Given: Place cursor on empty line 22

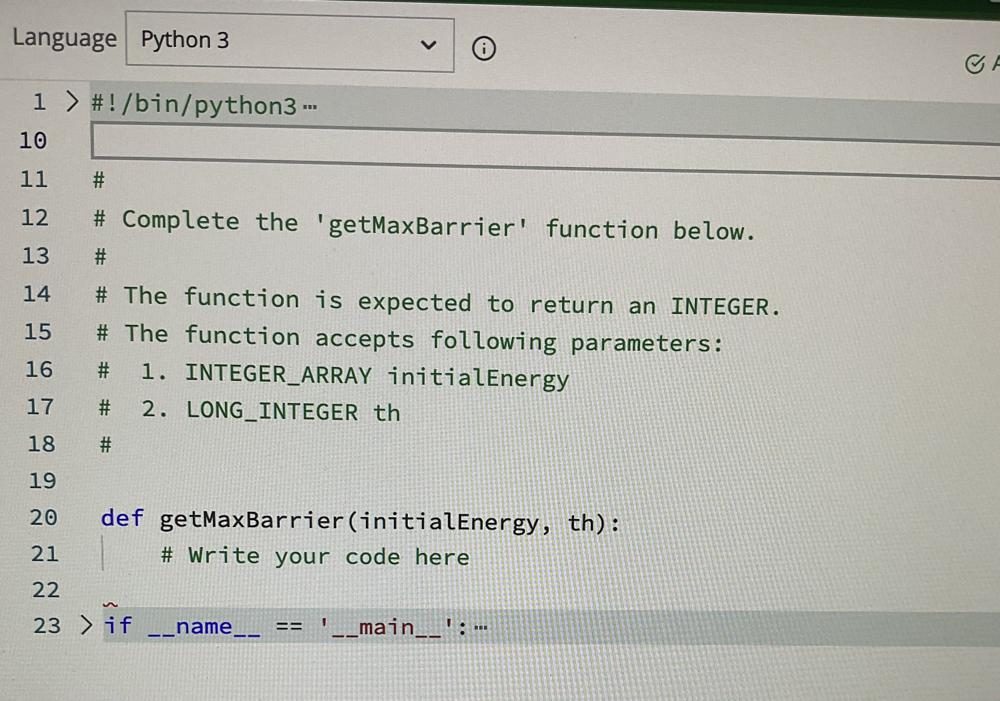Looking at the screenshot, I should (300, 590).
